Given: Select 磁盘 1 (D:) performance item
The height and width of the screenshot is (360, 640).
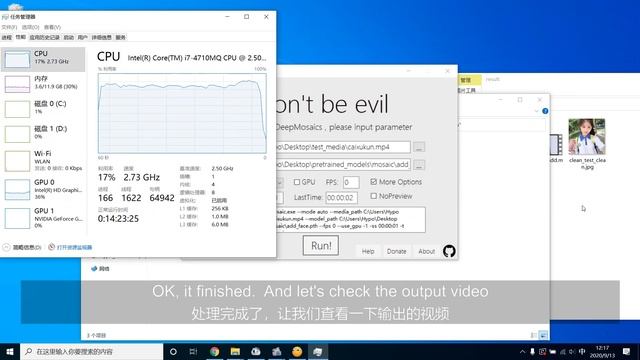Looking at the screenshot, I should 43,133.
